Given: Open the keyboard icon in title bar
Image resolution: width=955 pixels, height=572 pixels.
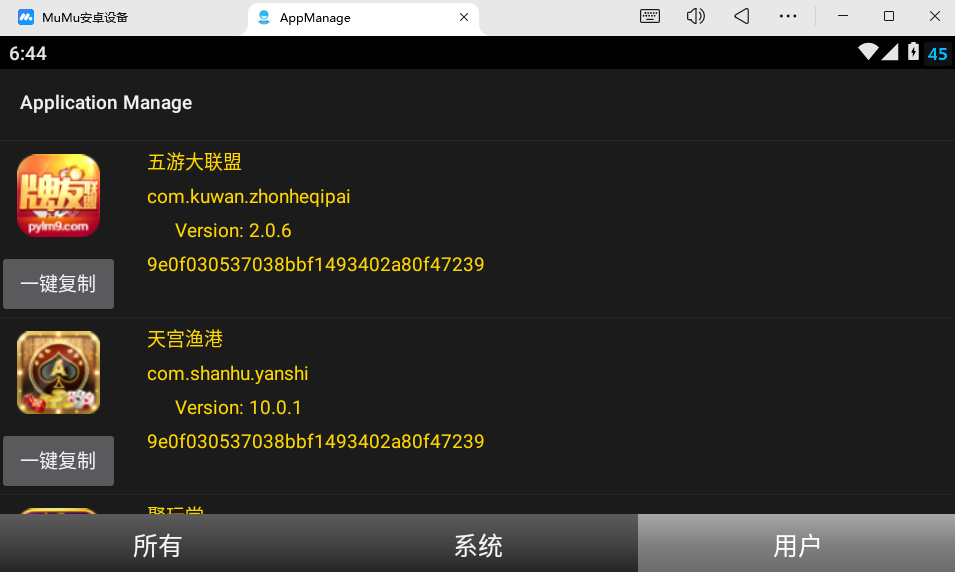Looking at the screenshot, I should (x=650, y=17).
